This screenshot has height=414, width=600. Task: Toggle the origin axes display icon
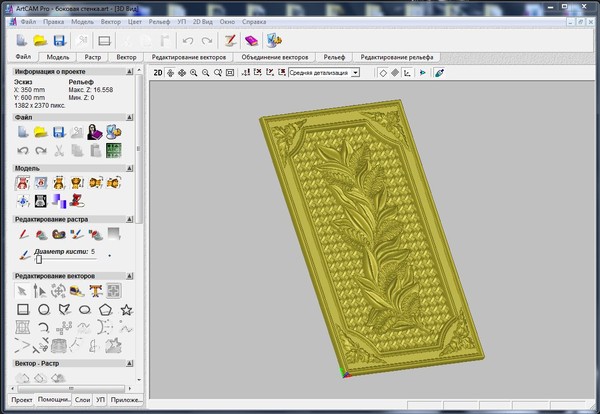click(x=407, y=73)
